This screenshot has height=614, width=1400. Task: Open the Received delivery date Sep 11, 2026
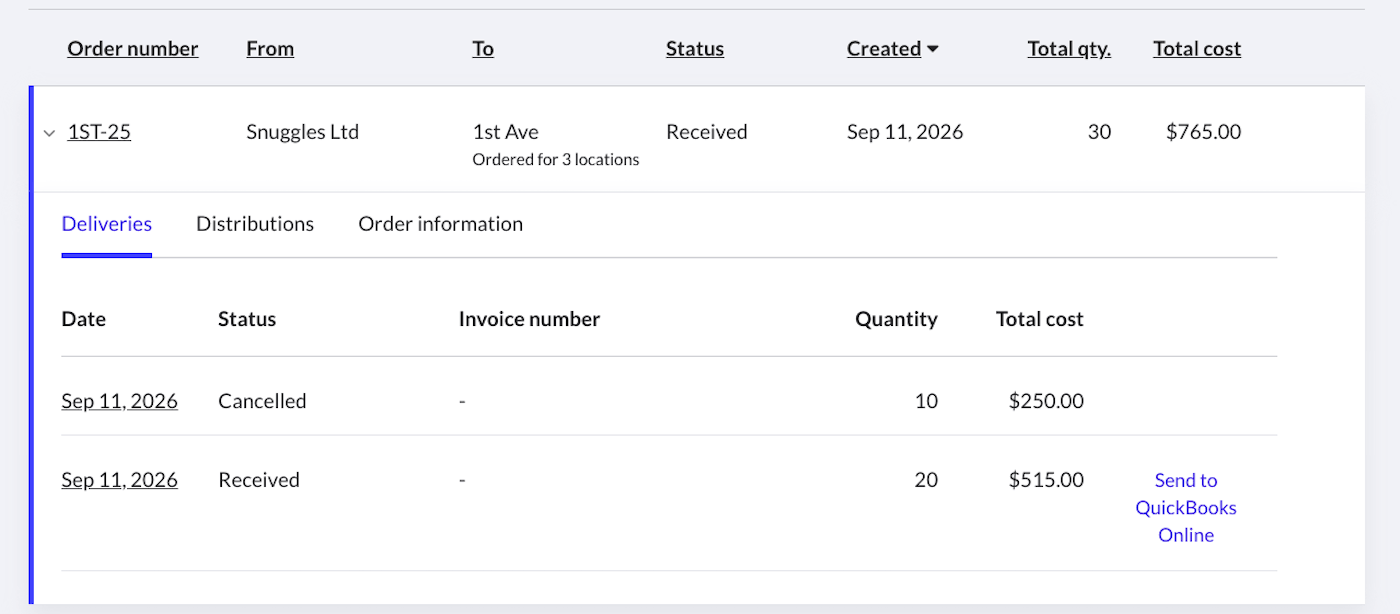tap(120, 480)
